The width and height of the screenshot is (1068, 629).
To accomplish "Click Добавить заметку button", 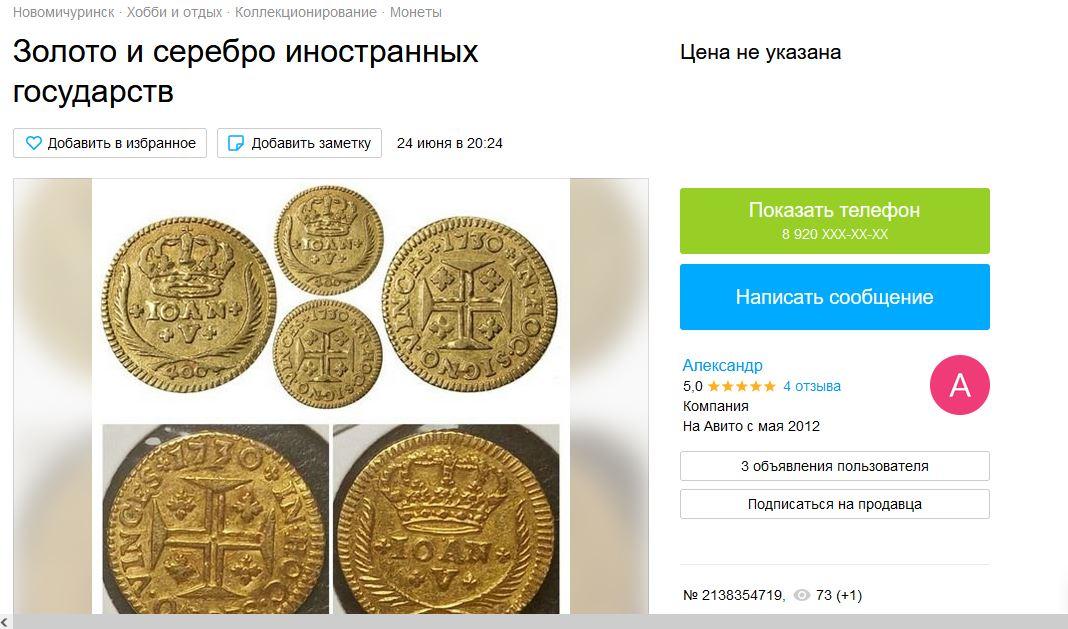I will (300, 143).
